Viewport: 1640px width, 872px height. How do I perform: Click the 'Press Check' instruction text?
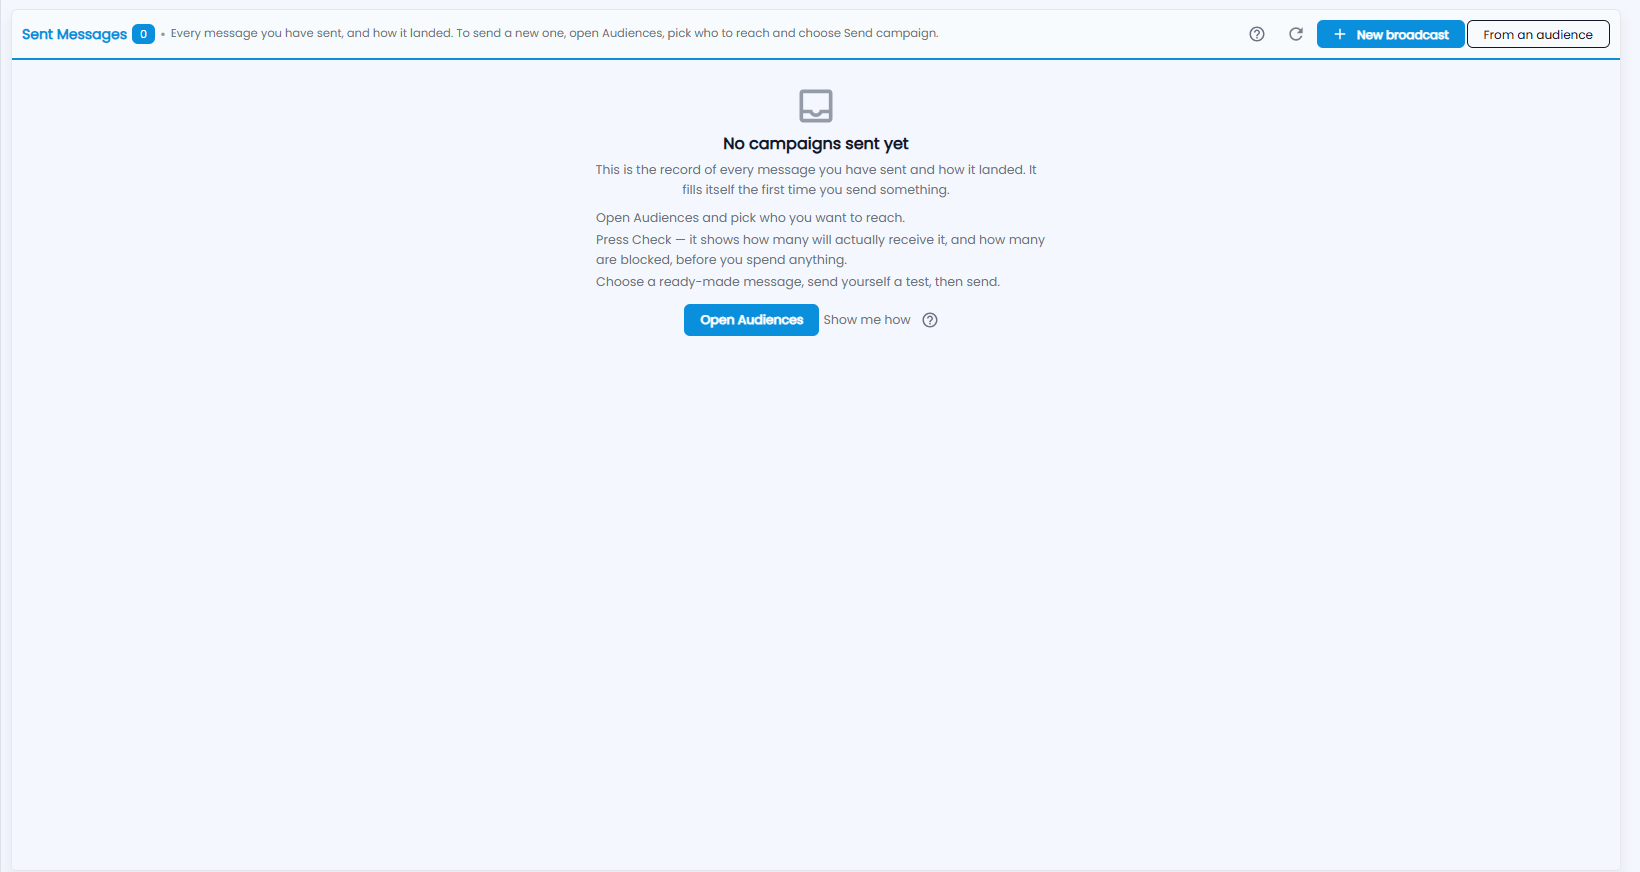pyautogui.click(x=820, y=250)
